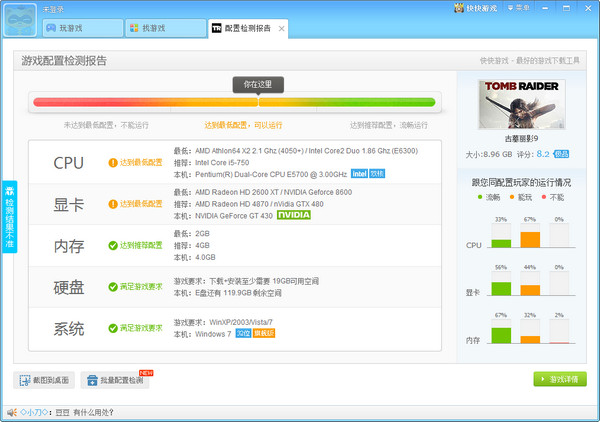Click the raccoon avatar logo

point(20,20)
